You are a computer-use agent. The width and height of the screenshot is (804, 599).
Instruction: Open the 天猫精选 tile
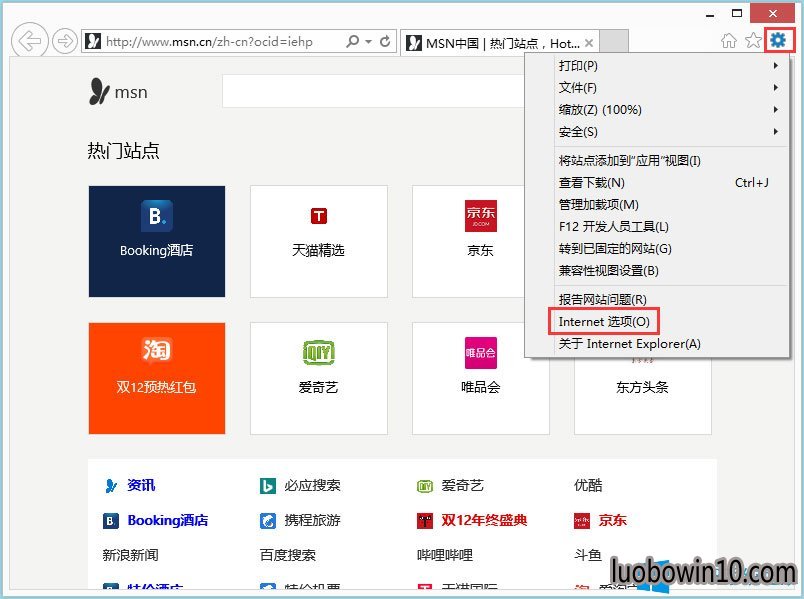[318, 241]
